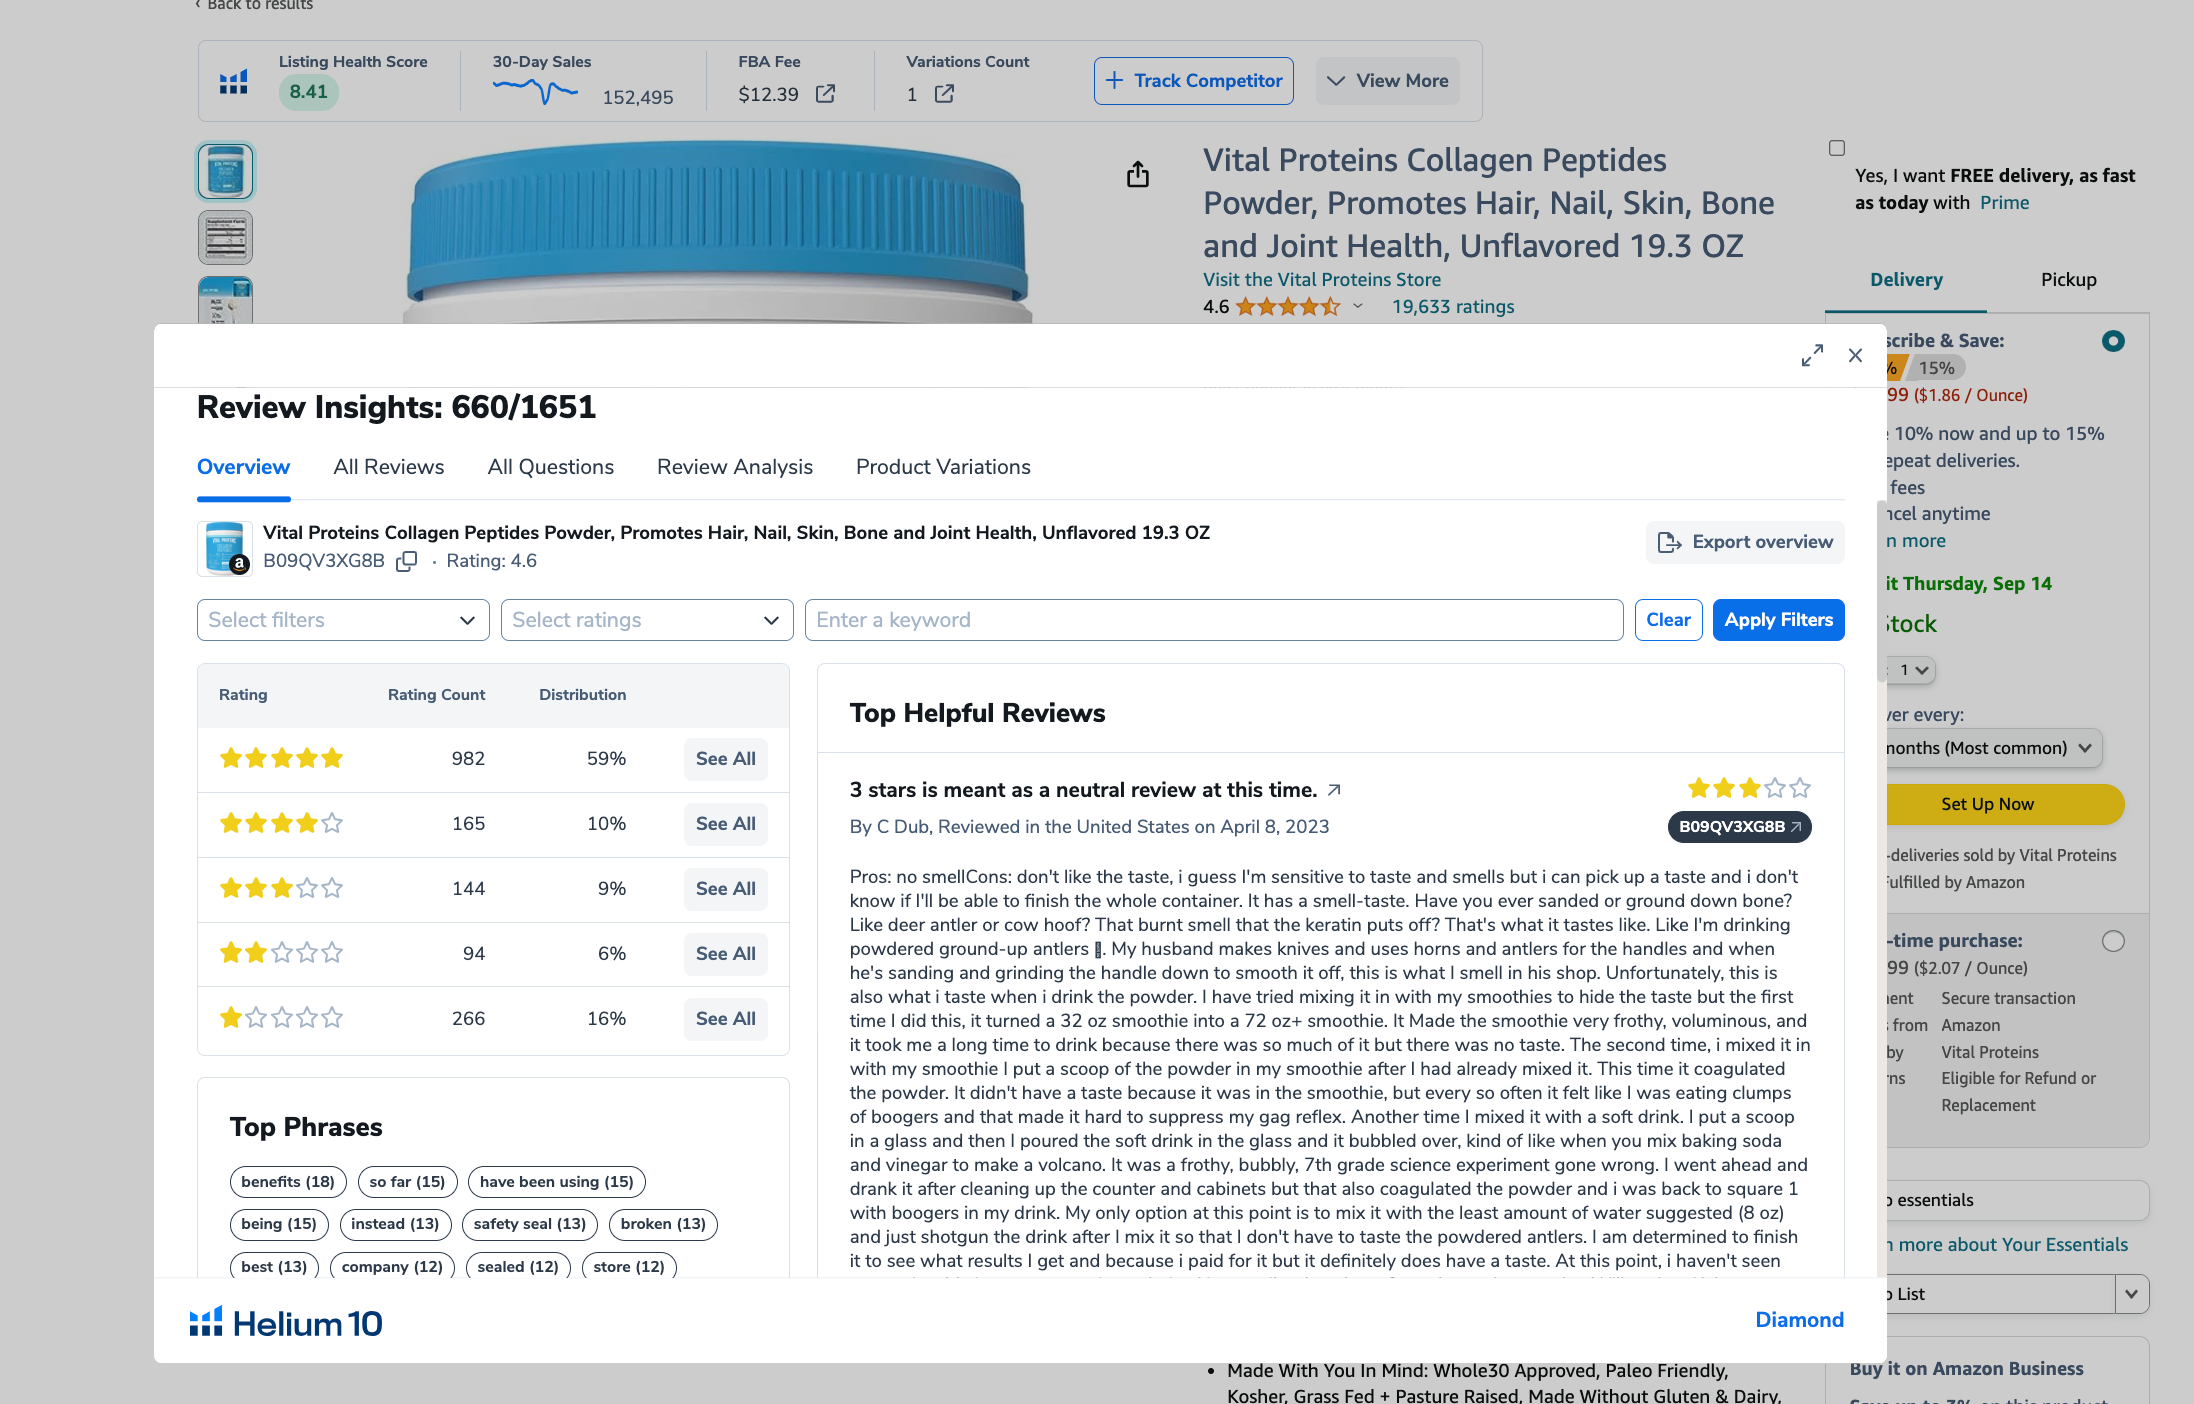Go to the Product Variations tab

pyautogui.click(x=943, y=467)
